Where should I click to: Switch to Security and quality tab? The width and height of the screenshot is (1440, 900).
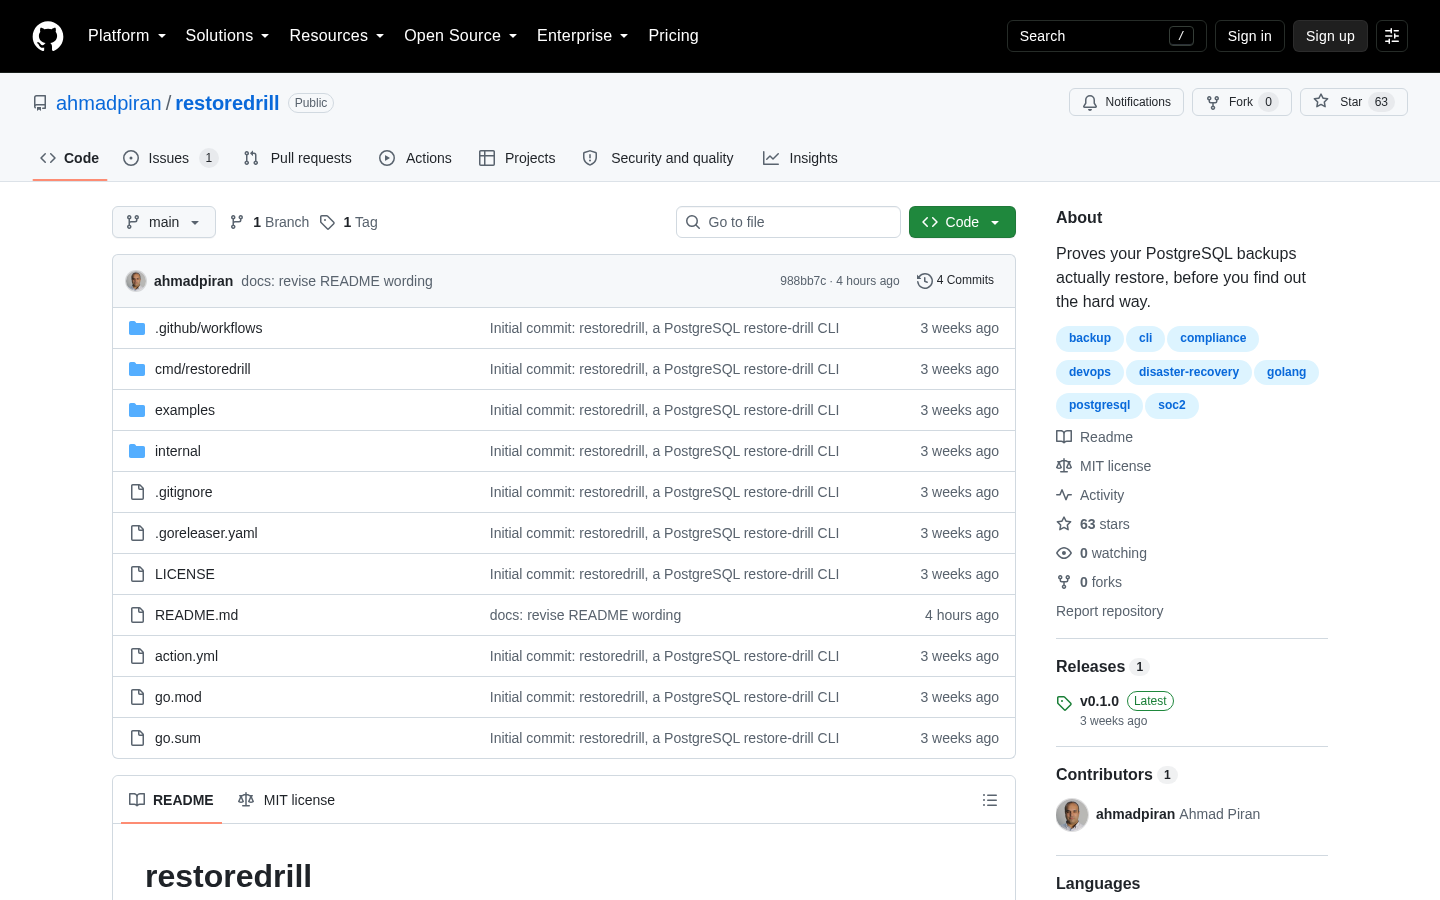click(x=658, y=158)
